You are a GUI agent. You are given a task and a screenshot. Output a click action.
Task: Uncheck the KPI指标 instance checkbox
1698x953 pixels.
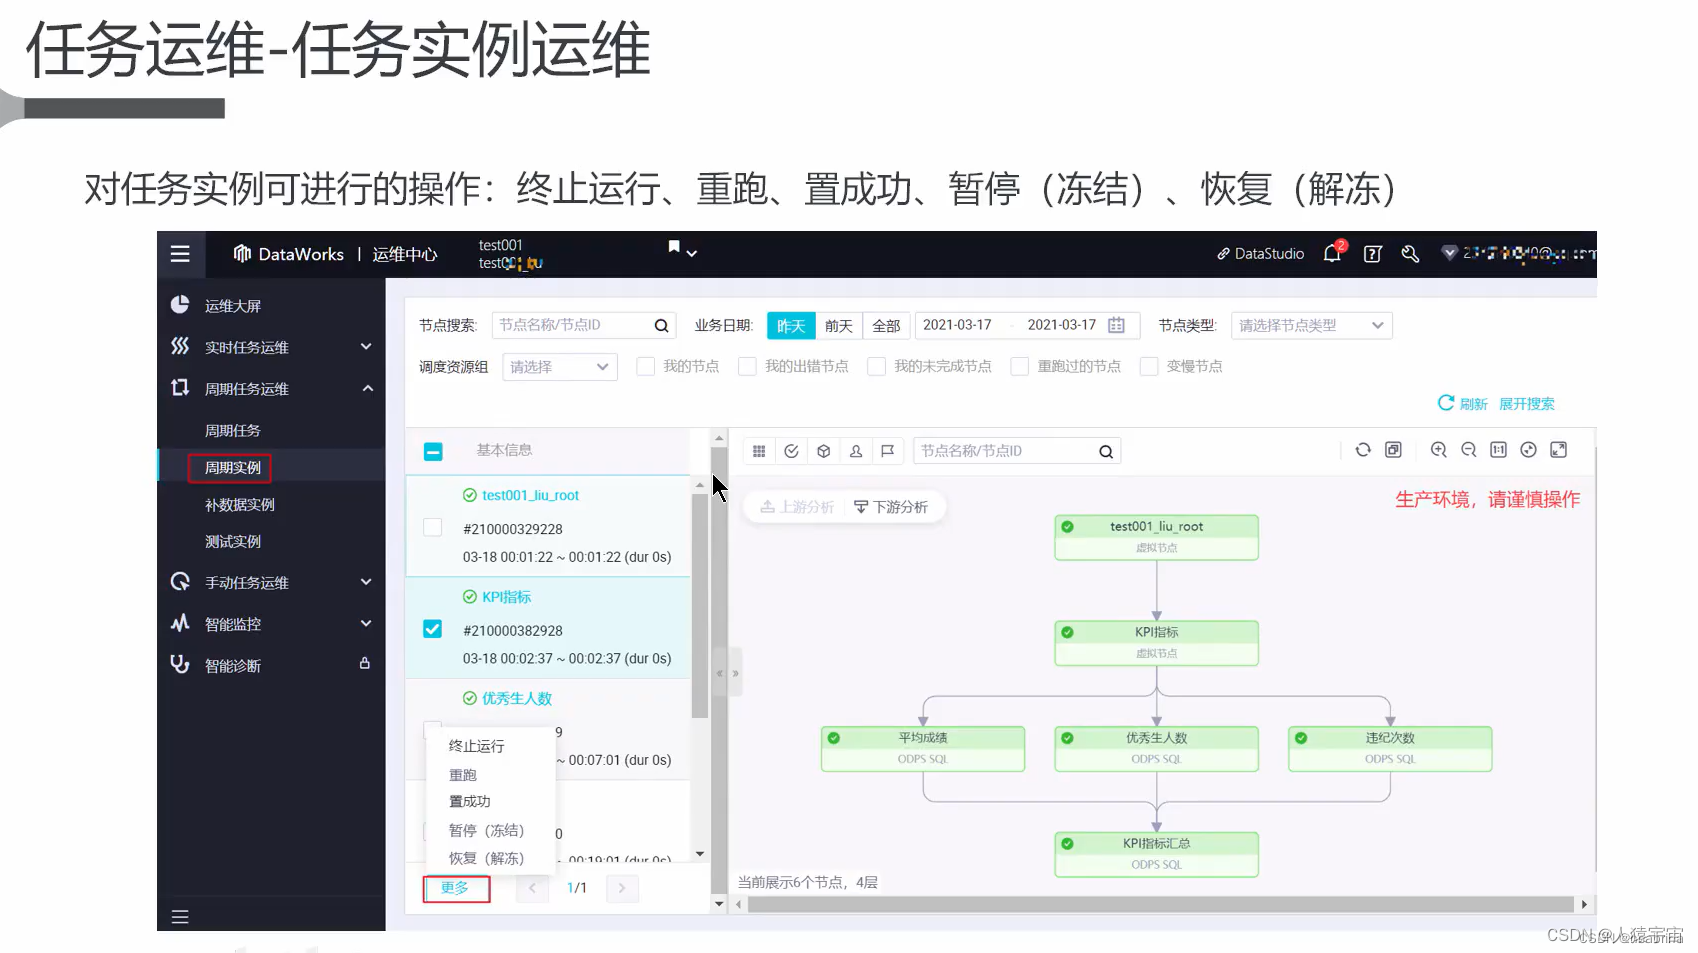pyautogui.click(x=432, y=629)
